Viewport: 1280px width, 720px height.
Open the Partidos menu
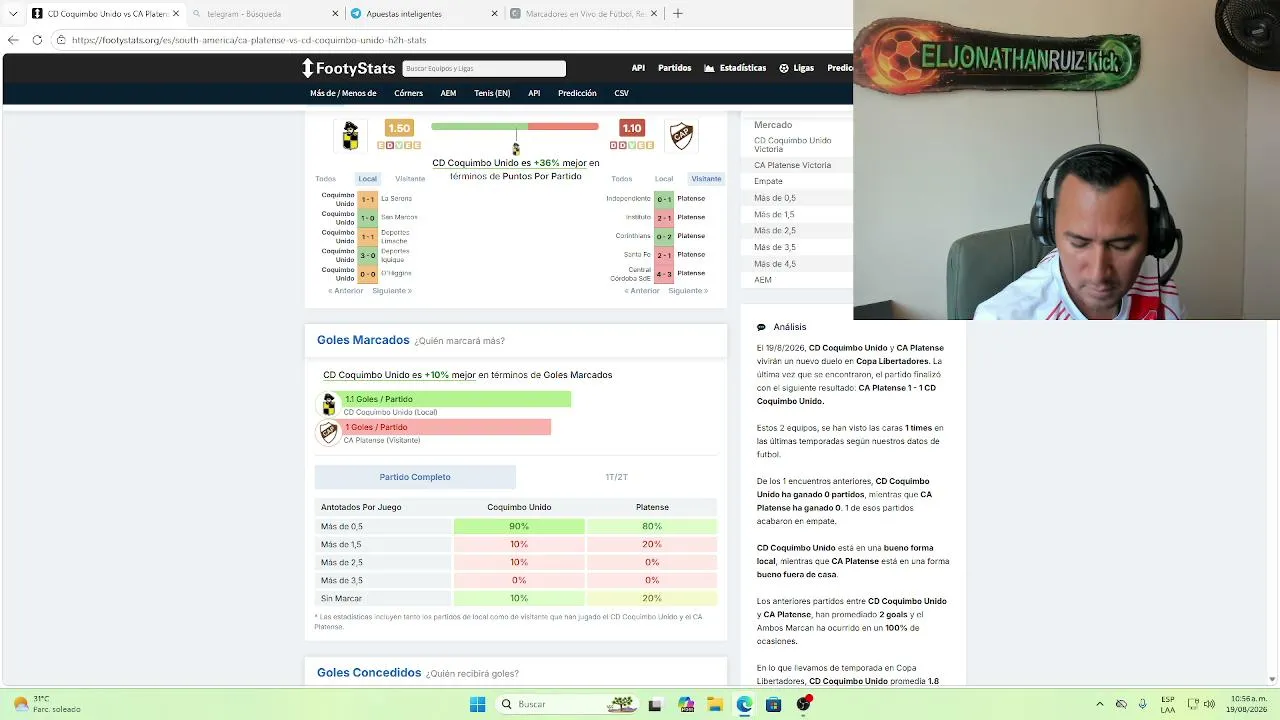tap(675, 68)
